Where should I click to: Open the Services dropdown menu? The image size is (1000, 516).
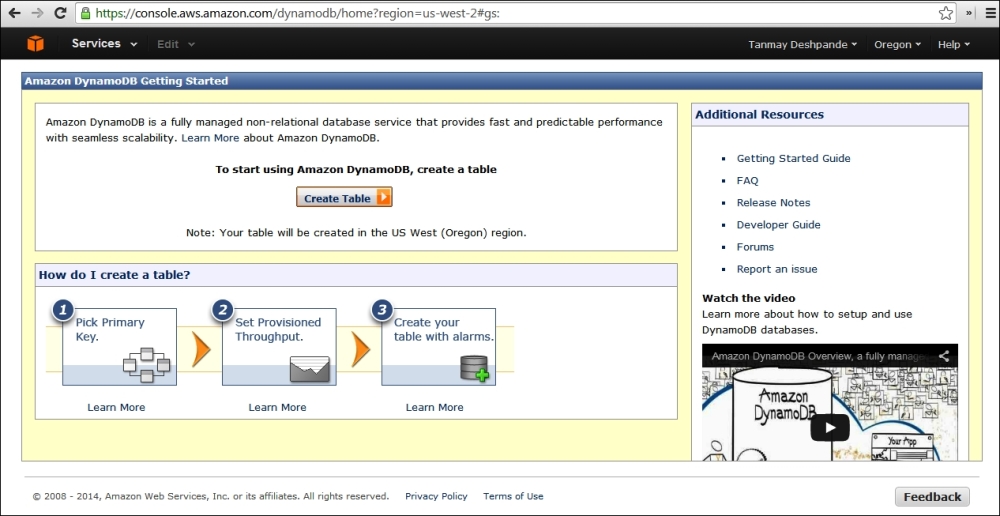pyautogui.click(x=104, y=44)
